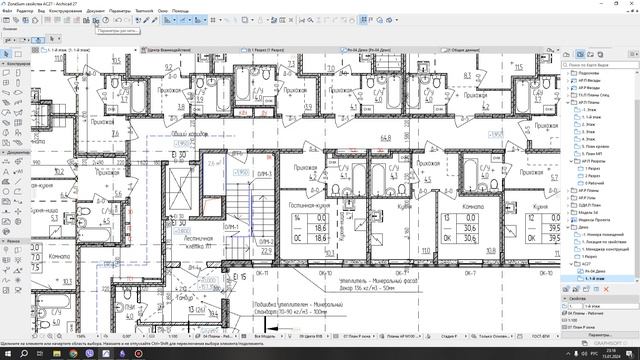Image resolution: width=640 pixels, height=360 pixels.
Task: Toggle Snap Guides button in toolbar
Action: (x=182, y=20)
